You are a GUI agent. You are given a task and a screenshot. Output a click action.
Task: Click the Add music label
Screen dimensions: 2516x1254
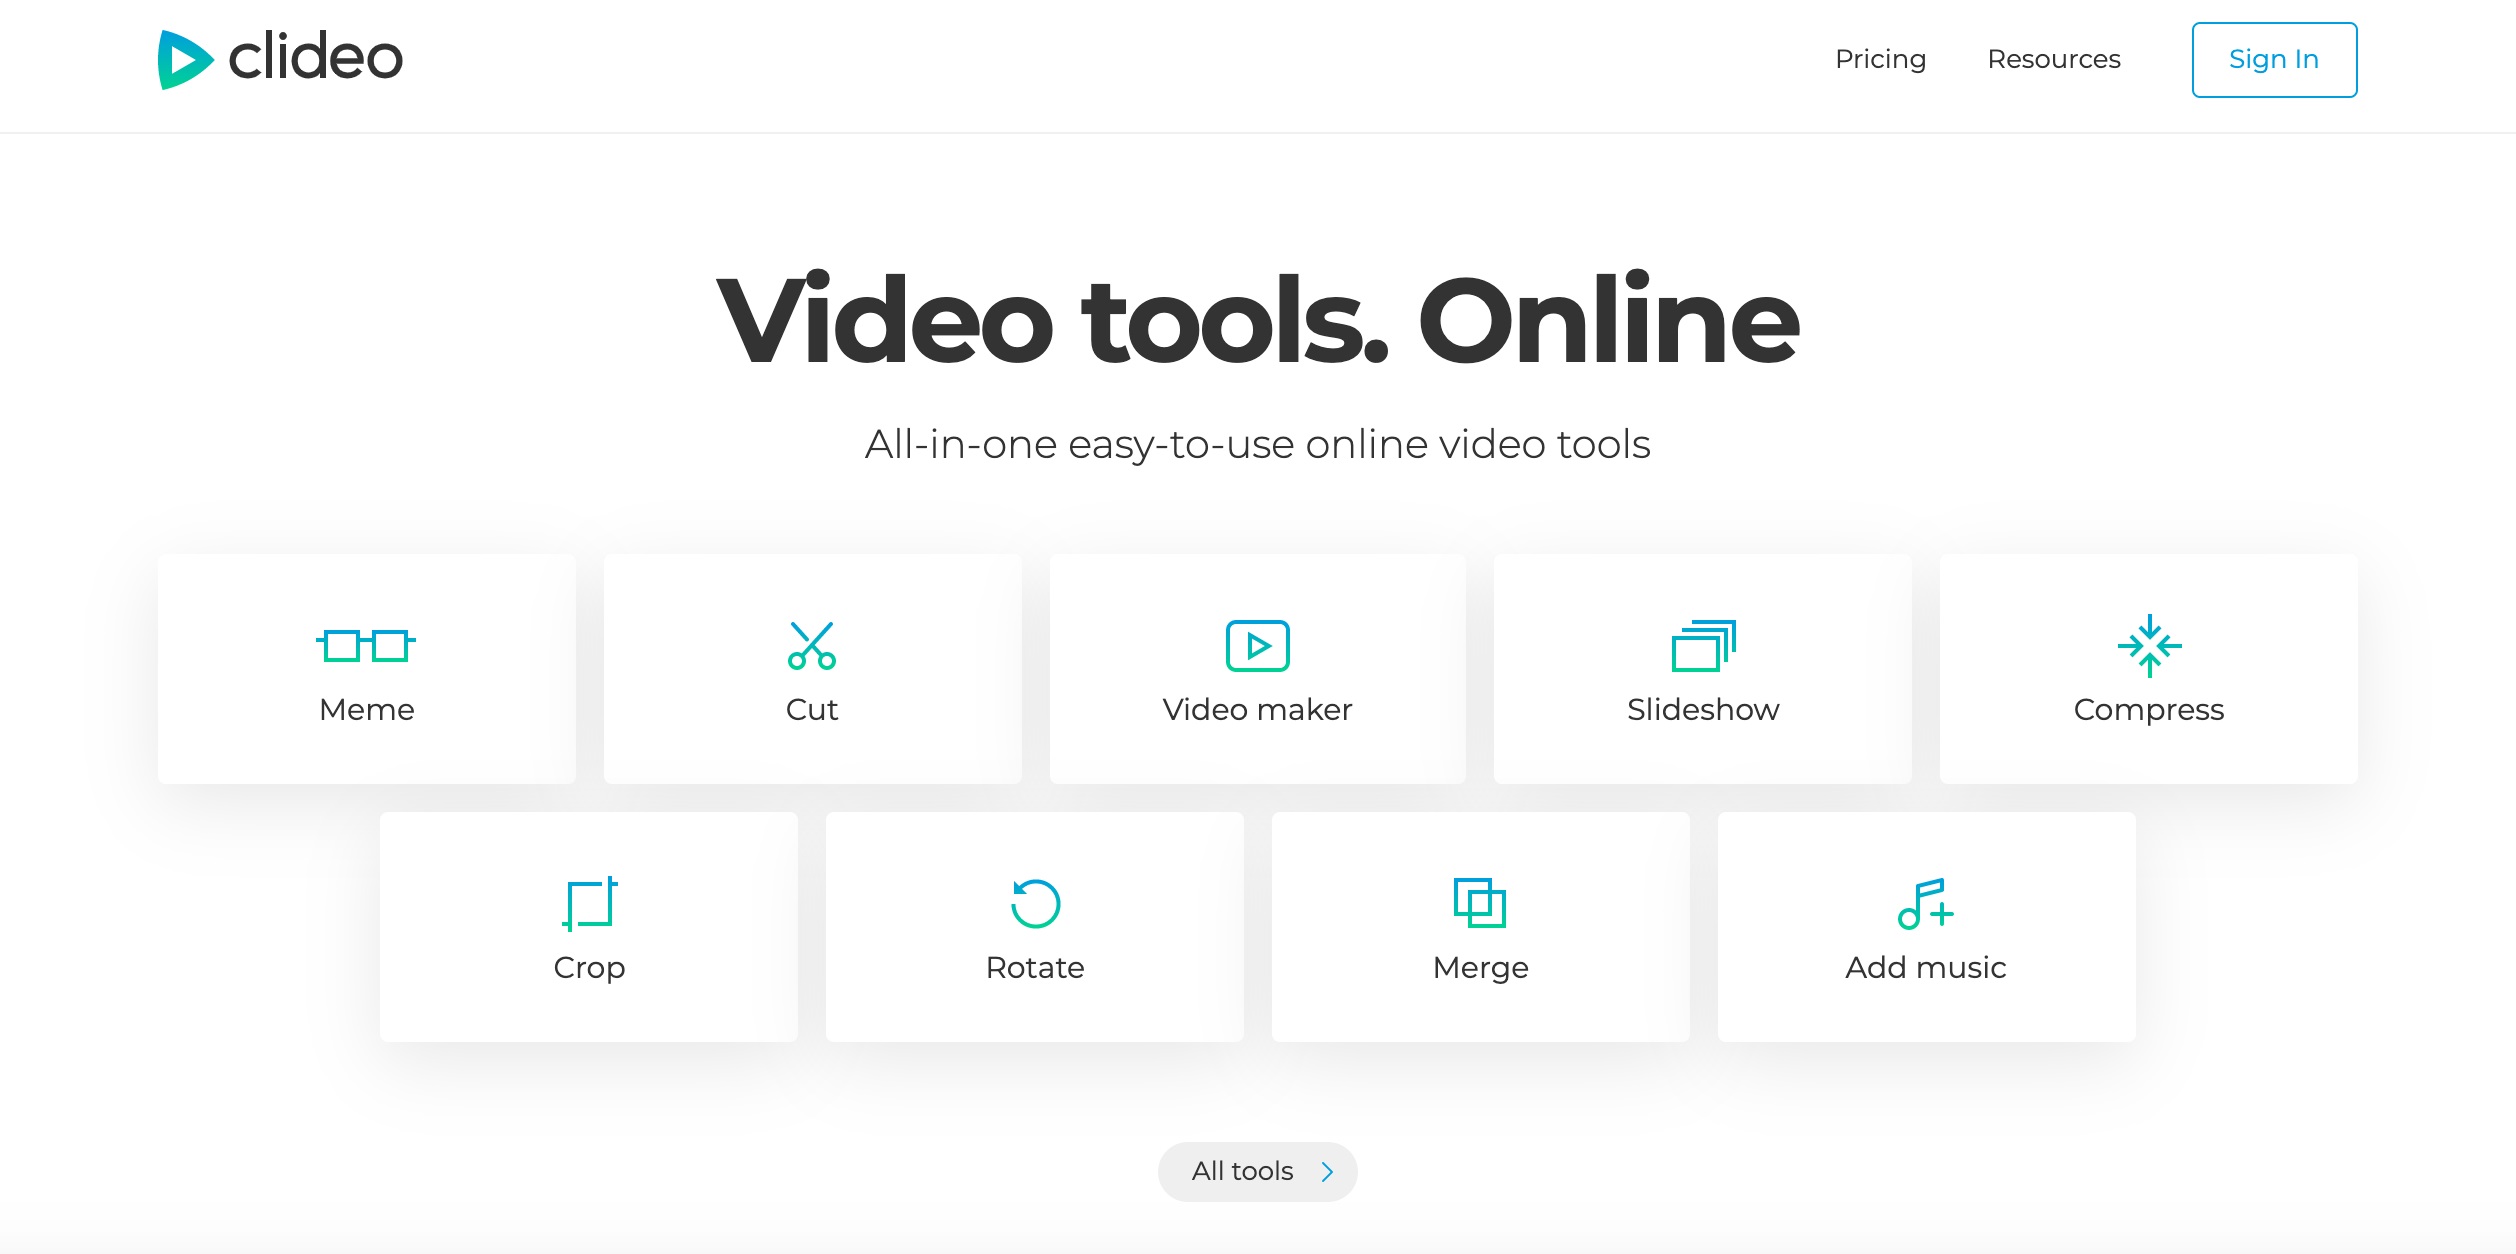(x=1926, y=967)
